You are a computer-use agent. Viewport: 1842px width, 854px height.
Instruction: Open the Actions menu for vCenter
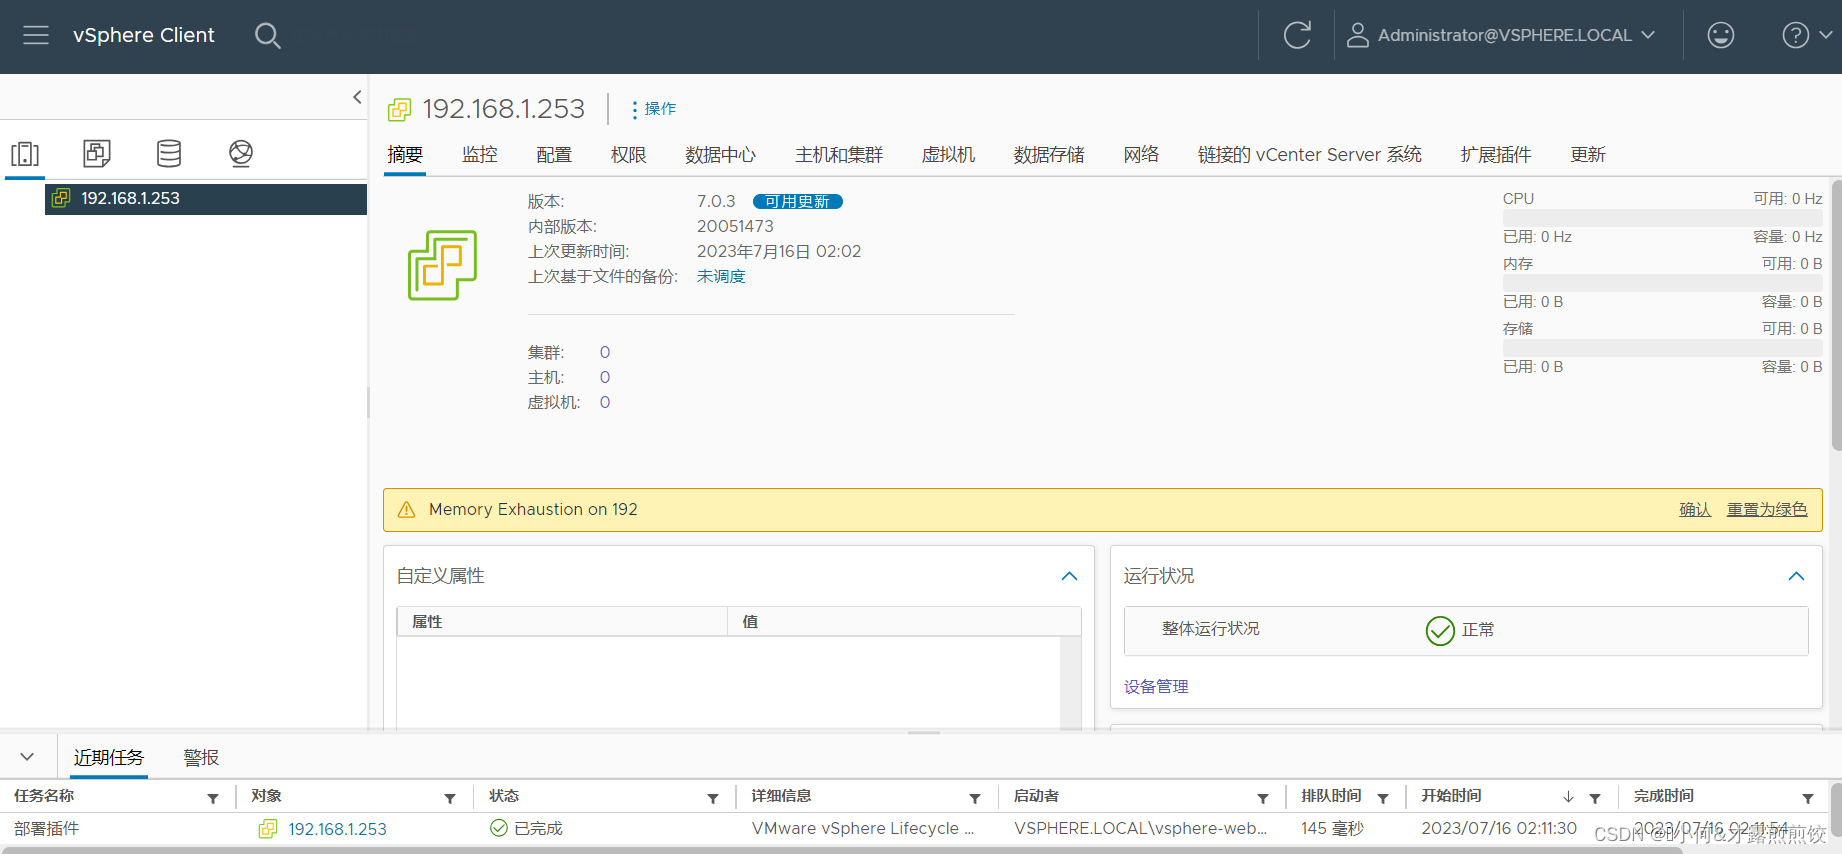tap(654, 109)
